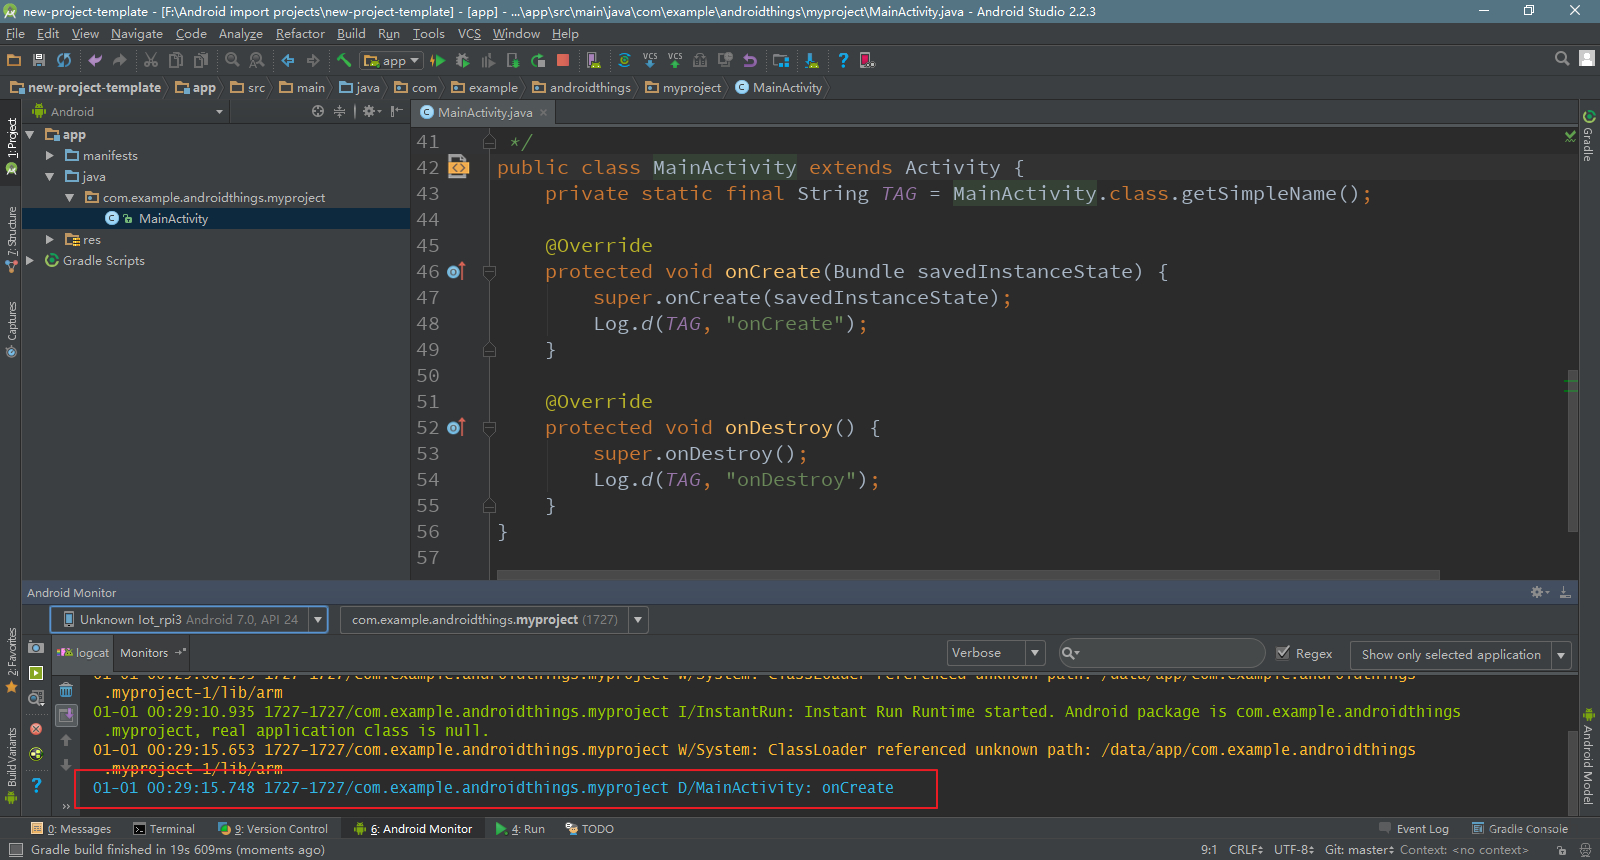
Task: Click the logcat search input field
Action: pos(1170,653)
